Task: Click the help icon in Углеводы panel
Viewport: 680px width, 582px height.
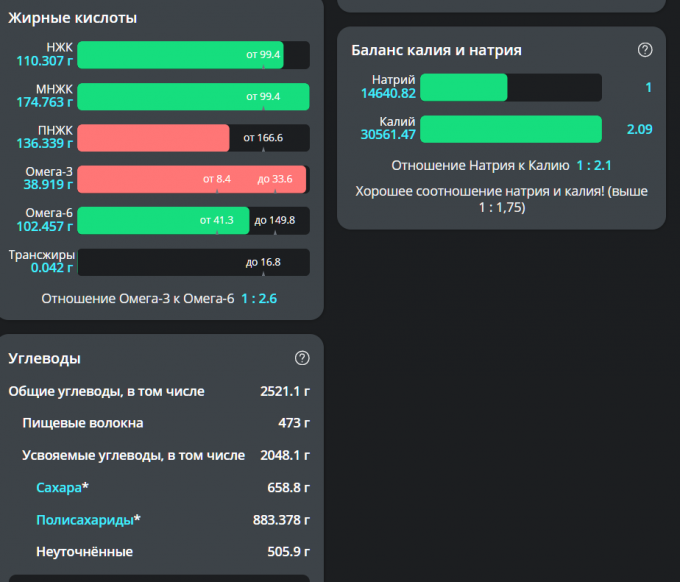Action: (302, 358)
